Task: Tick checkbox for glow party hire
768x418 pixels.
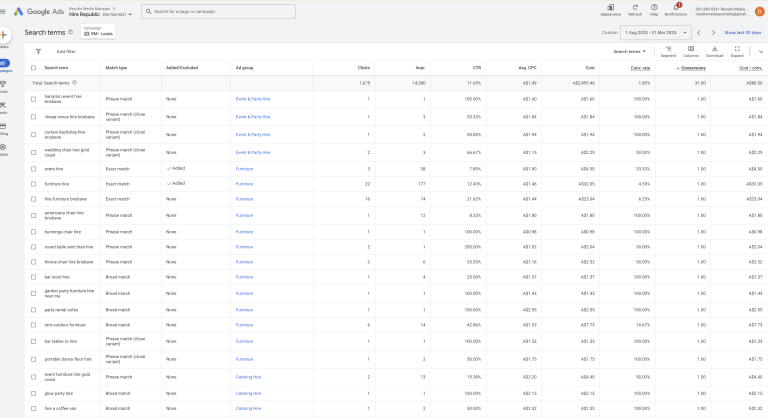Action: click(x=33, y=393)
